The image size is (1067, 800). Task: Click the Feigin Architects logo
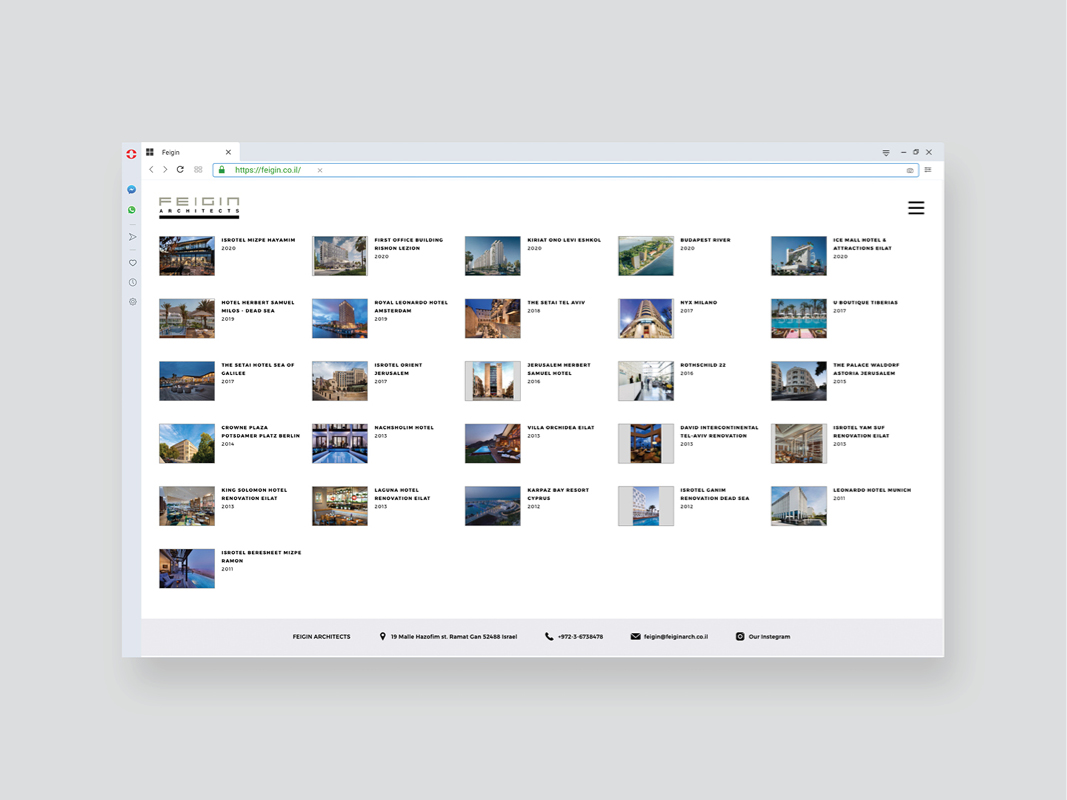click(x=199, y=207)
